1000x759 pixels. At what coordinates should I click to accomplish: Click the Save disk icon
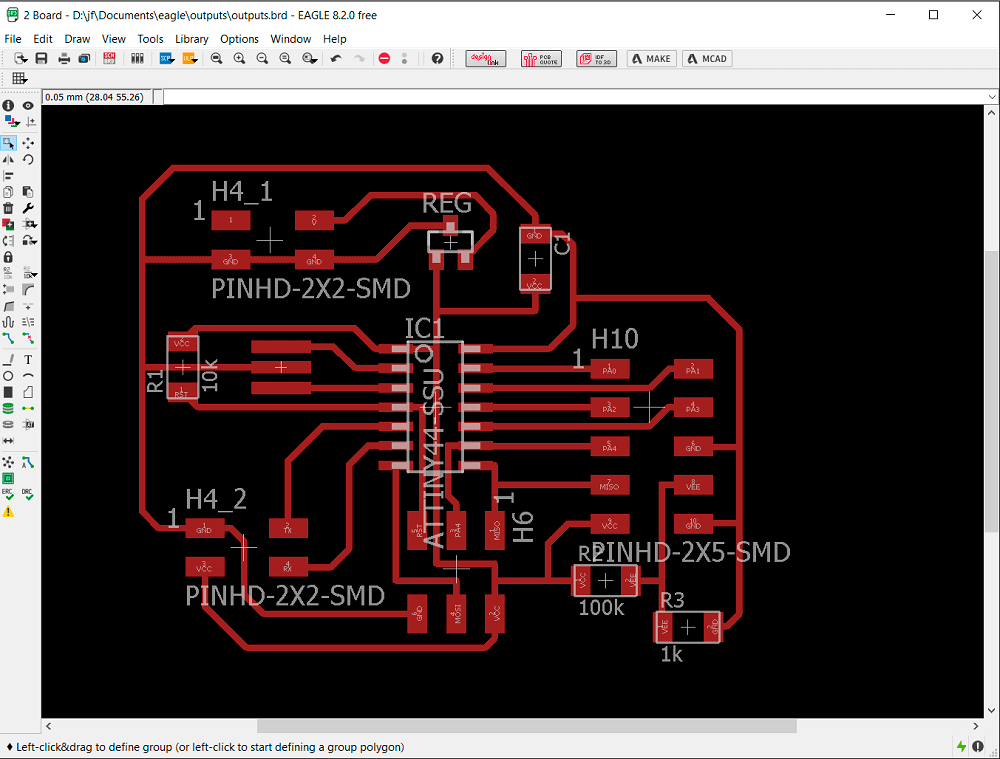[41, 59]
